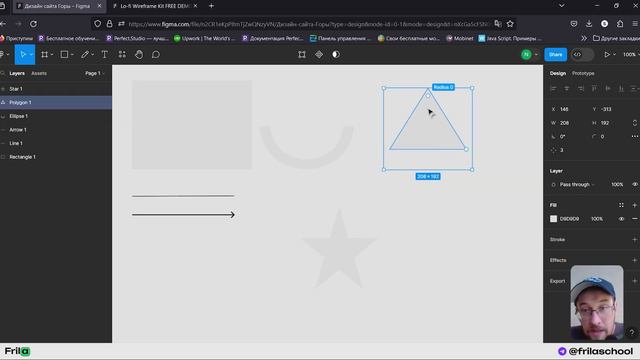Click the Present play icon
This screenshot has width=640, height=360.
[x=607, y=55]
